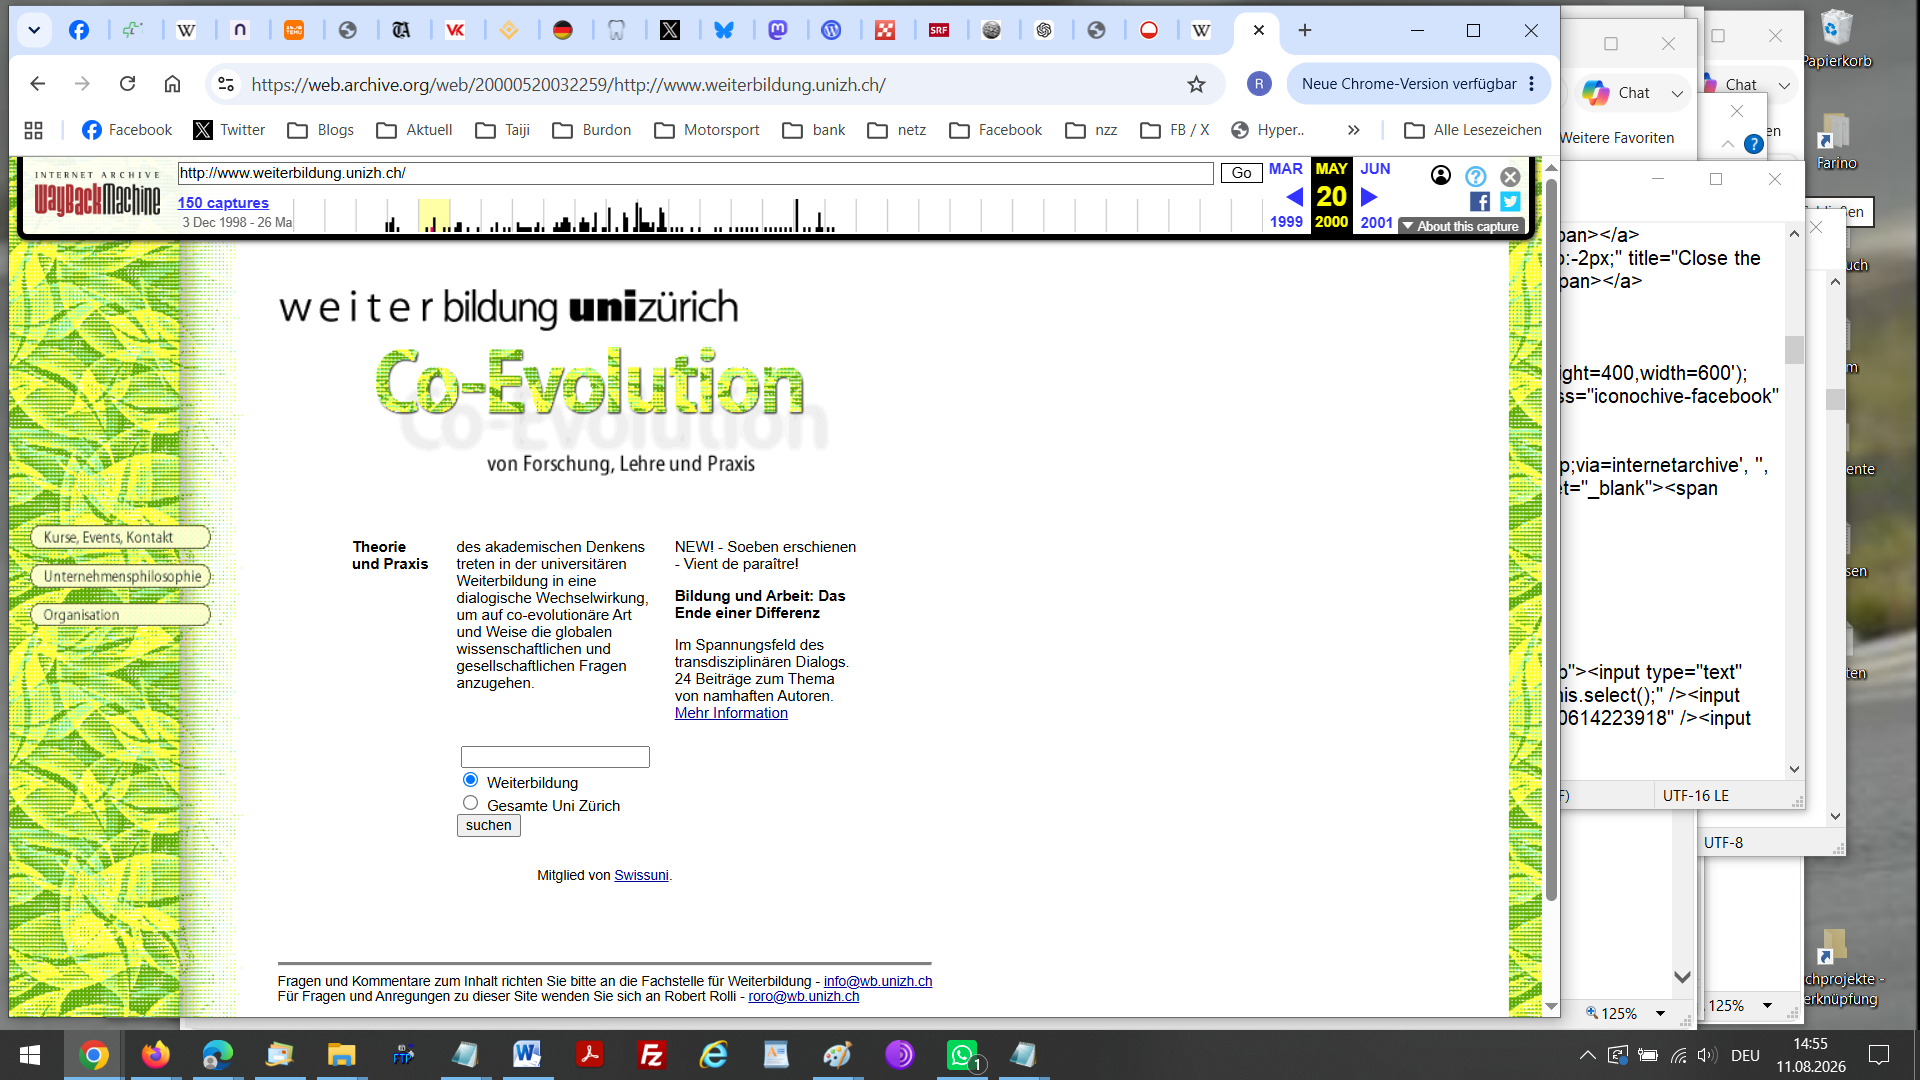Email info@wb.unizh.ch link

878,981
